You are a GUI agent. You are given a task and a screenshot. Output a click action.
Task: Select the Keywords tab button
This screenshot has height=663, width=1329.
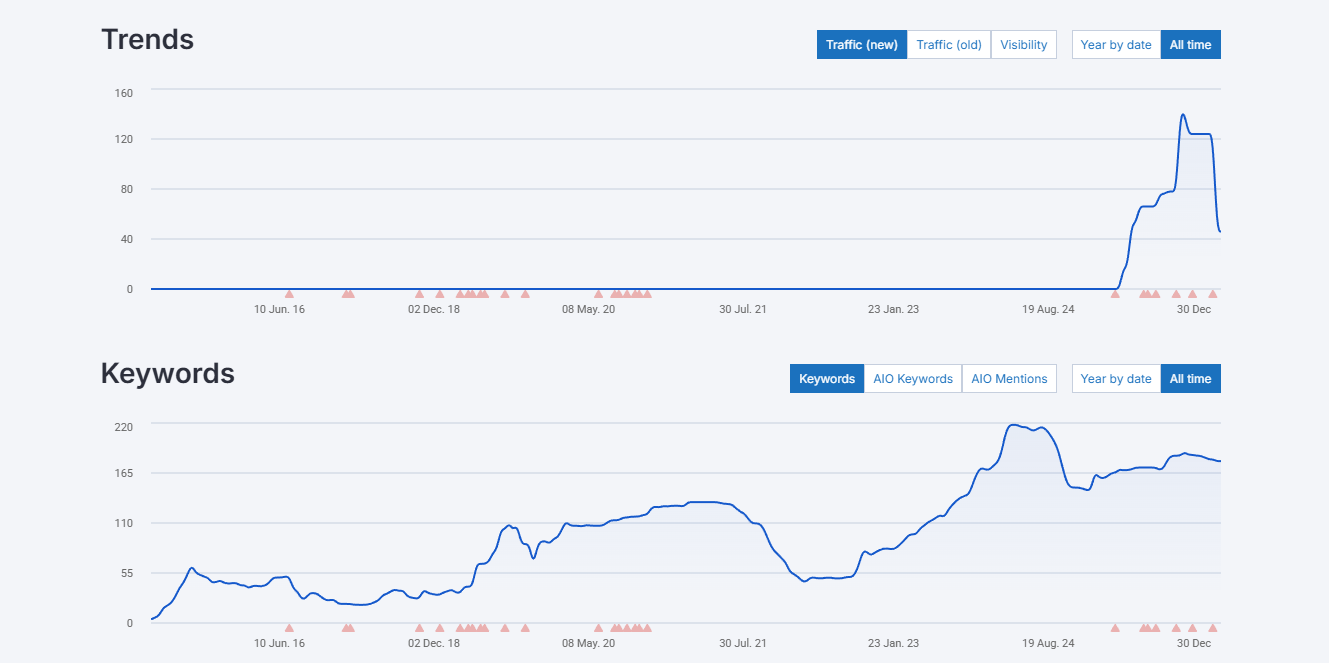pos(826,379)
